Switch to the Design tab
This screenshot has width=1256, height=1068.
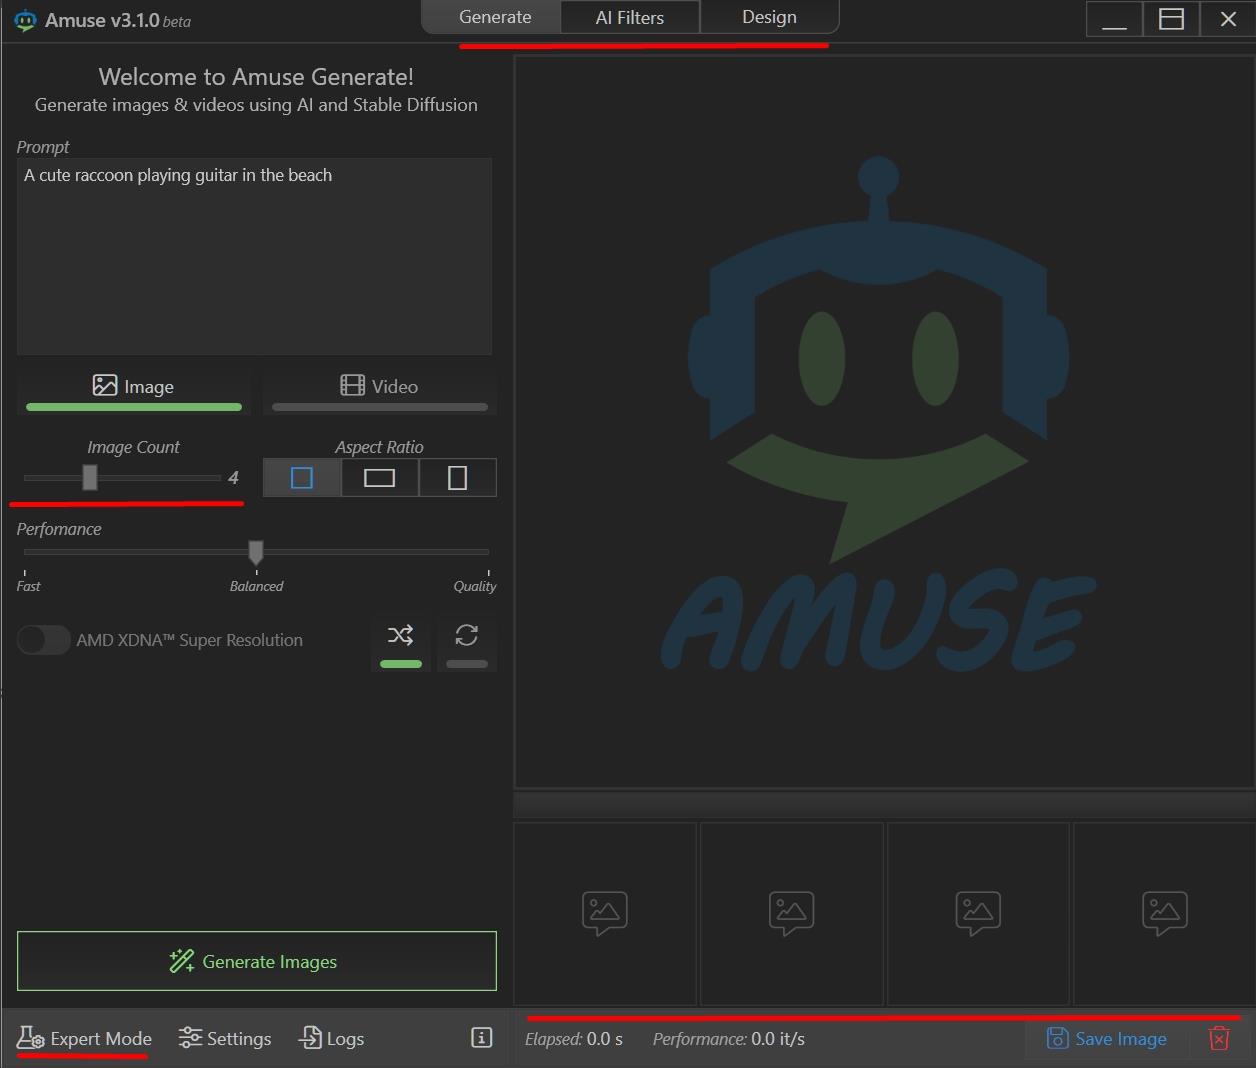[x=769, y=17]
